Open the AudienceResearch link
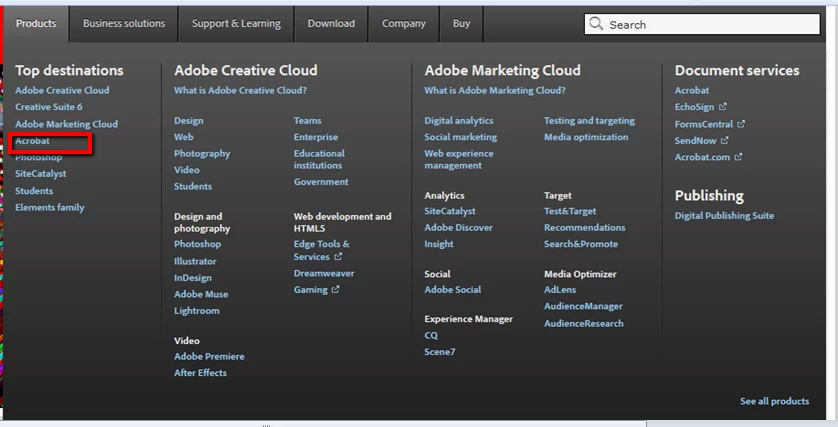The image size is (838, 427). [x=584, y=324]
